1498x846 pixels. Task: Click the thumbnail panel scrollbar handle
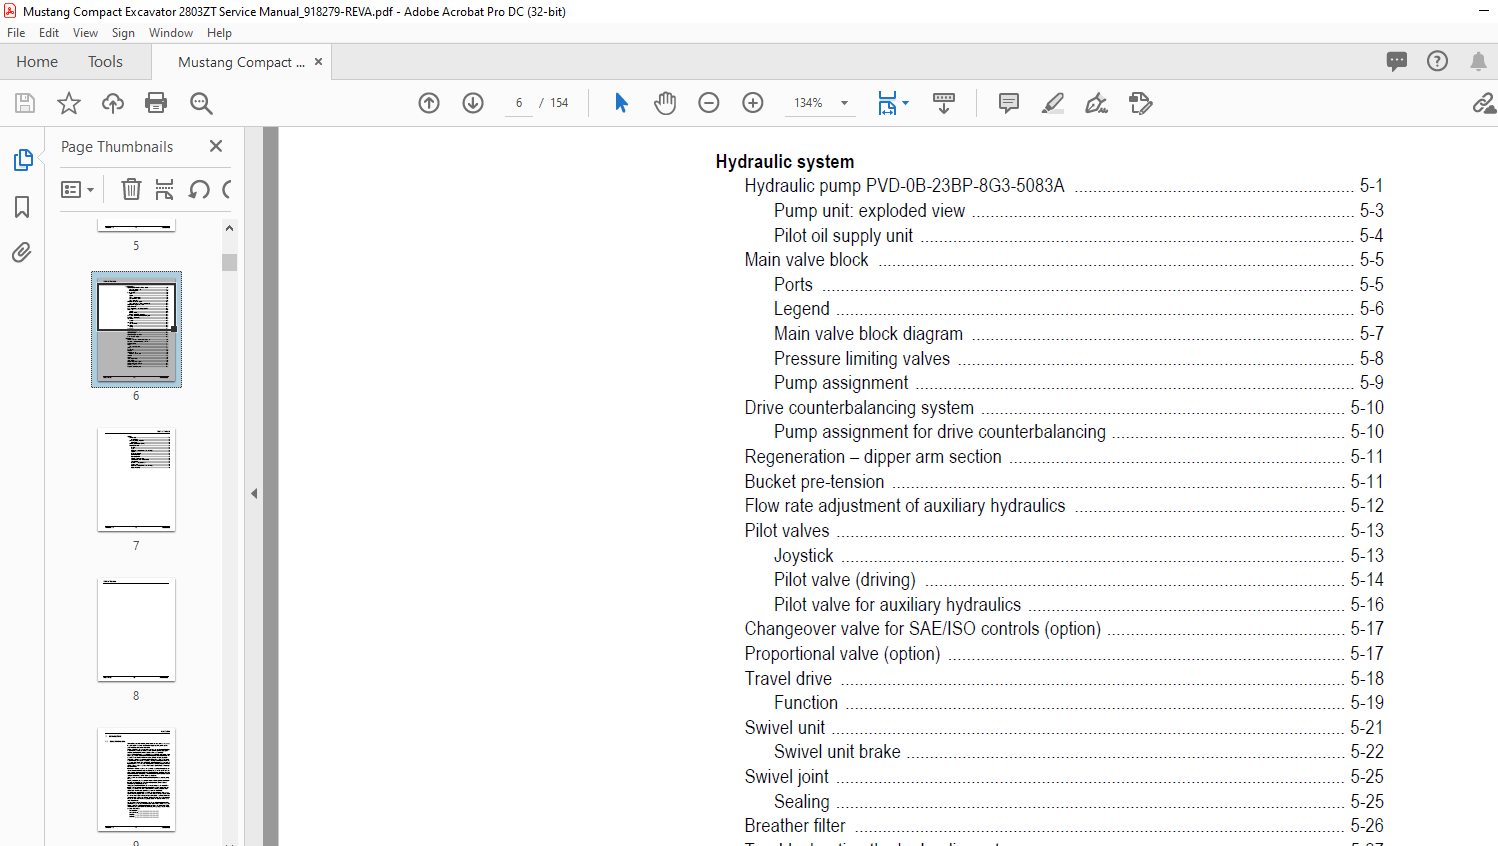point(229,262)
